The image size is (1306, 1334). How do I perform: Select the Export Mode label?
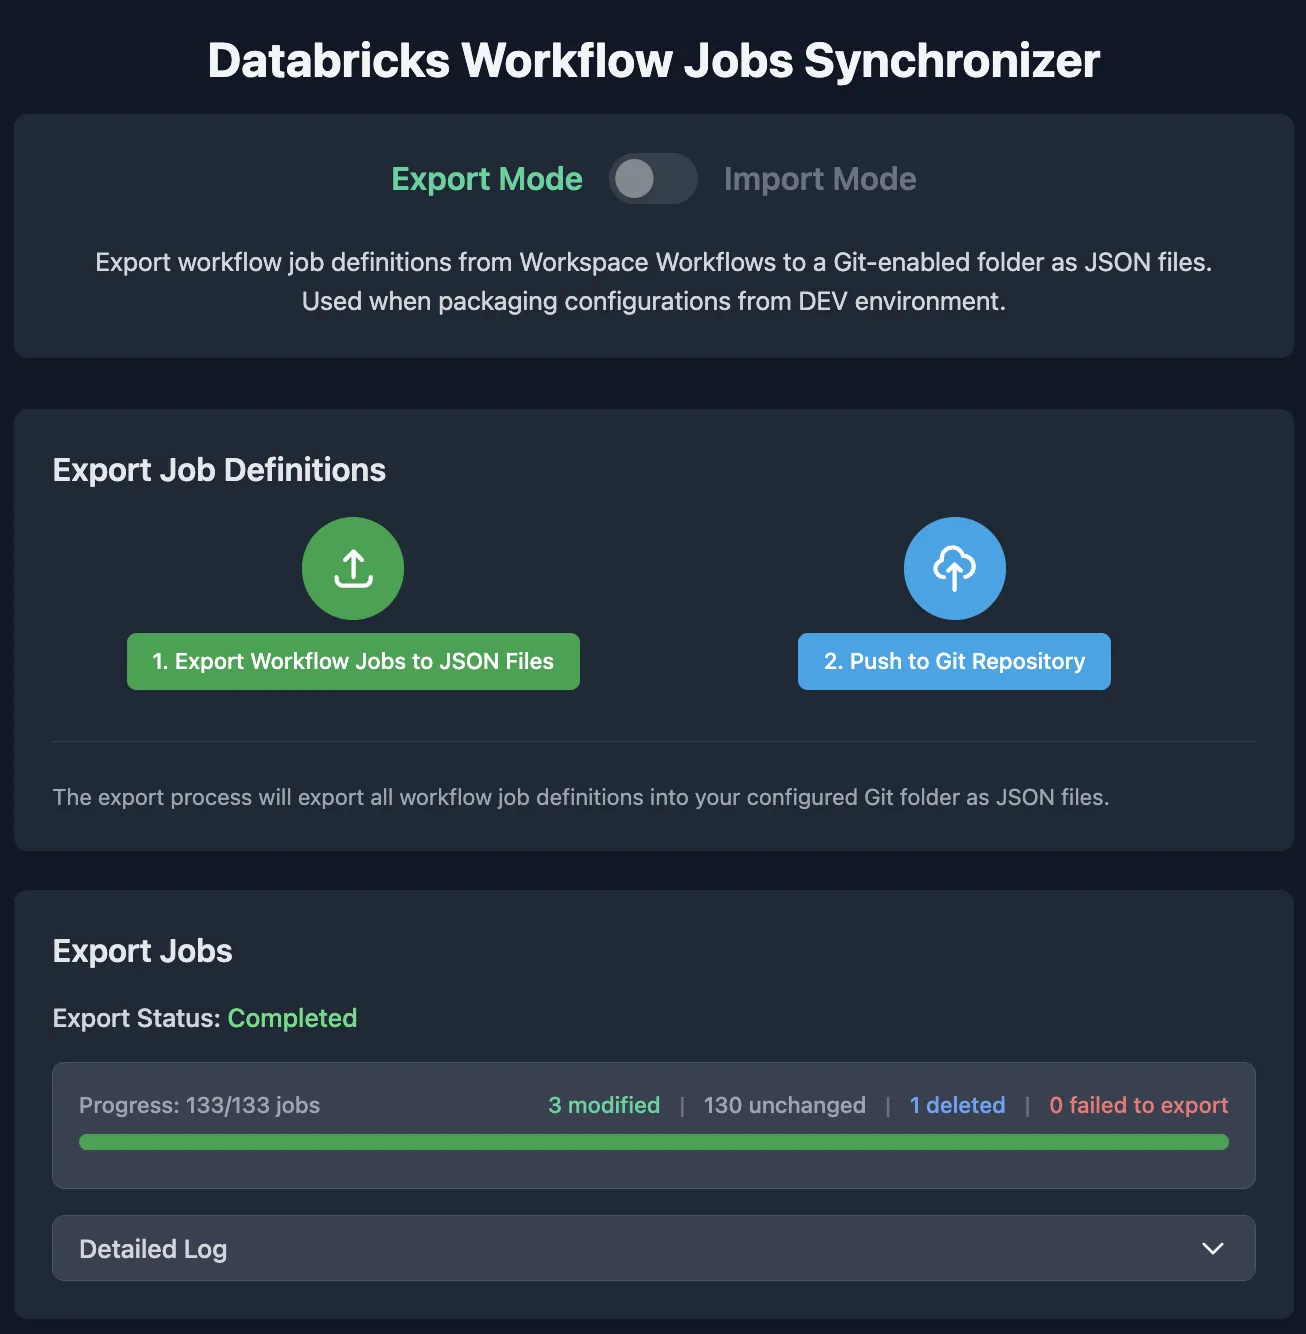pos(487,179)
